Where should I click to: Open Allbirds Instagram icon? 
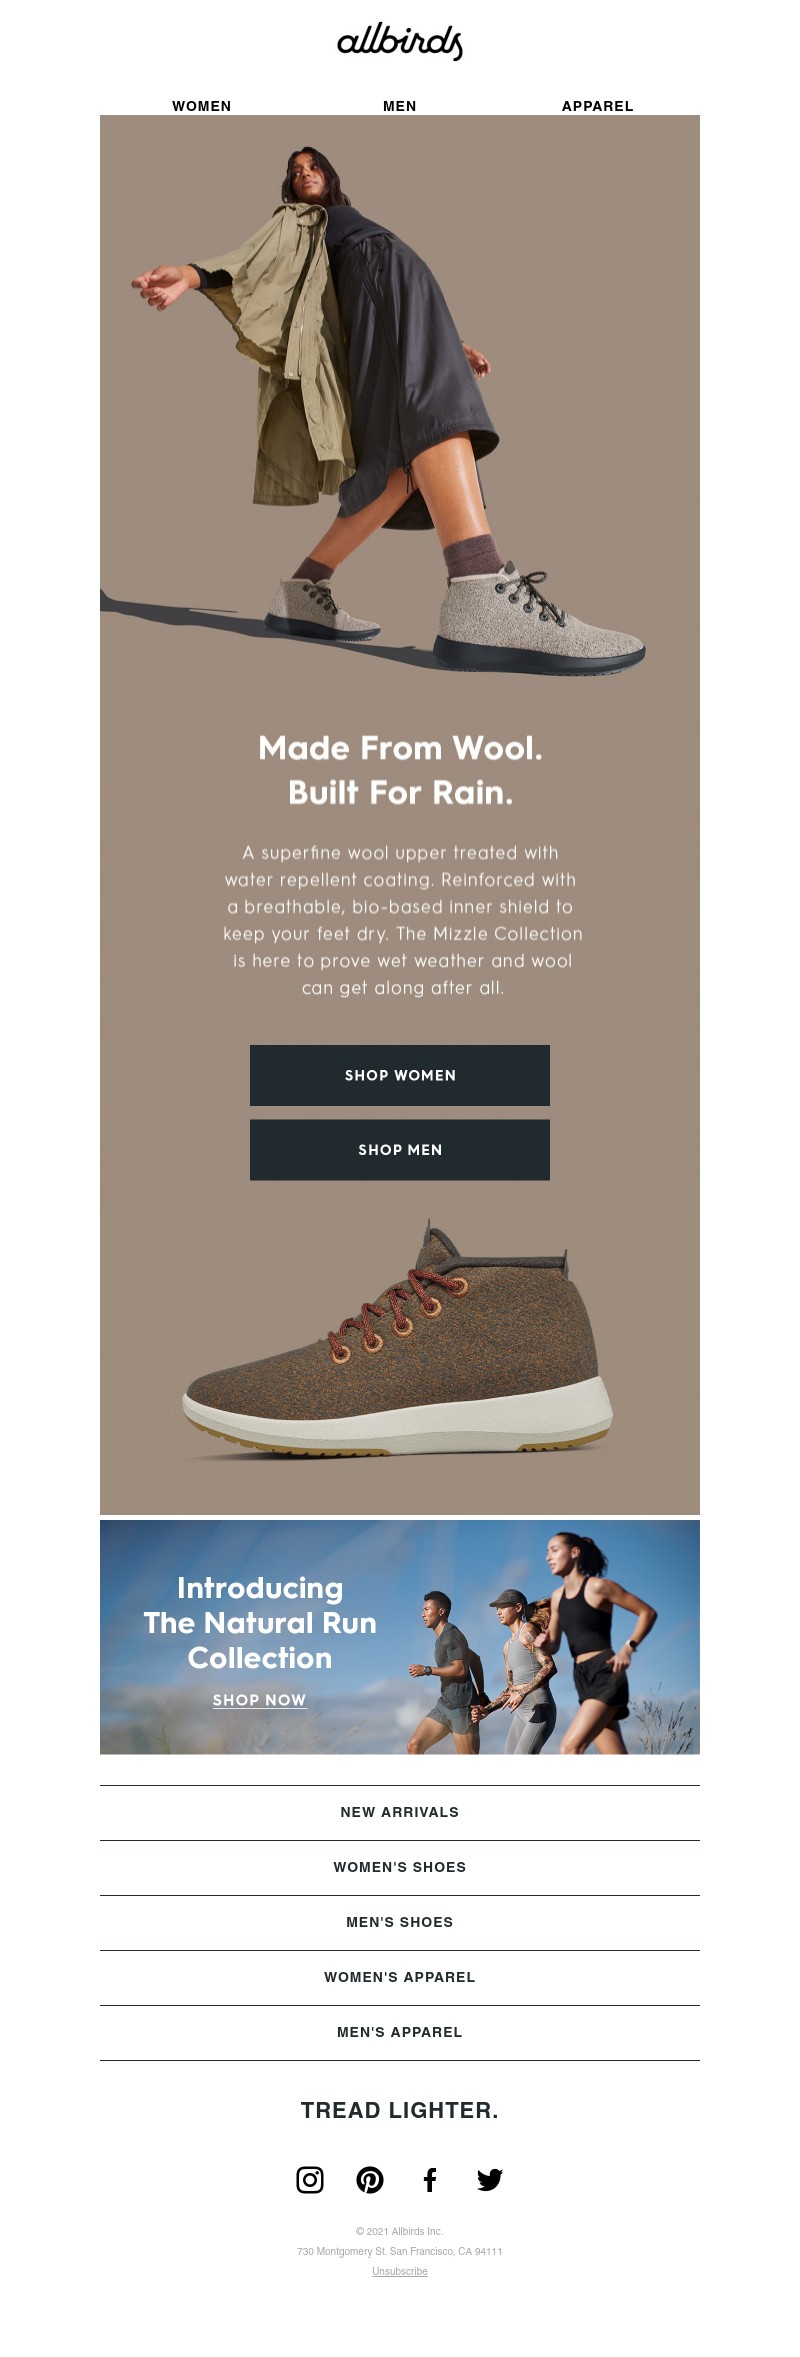coord(310,2179)
